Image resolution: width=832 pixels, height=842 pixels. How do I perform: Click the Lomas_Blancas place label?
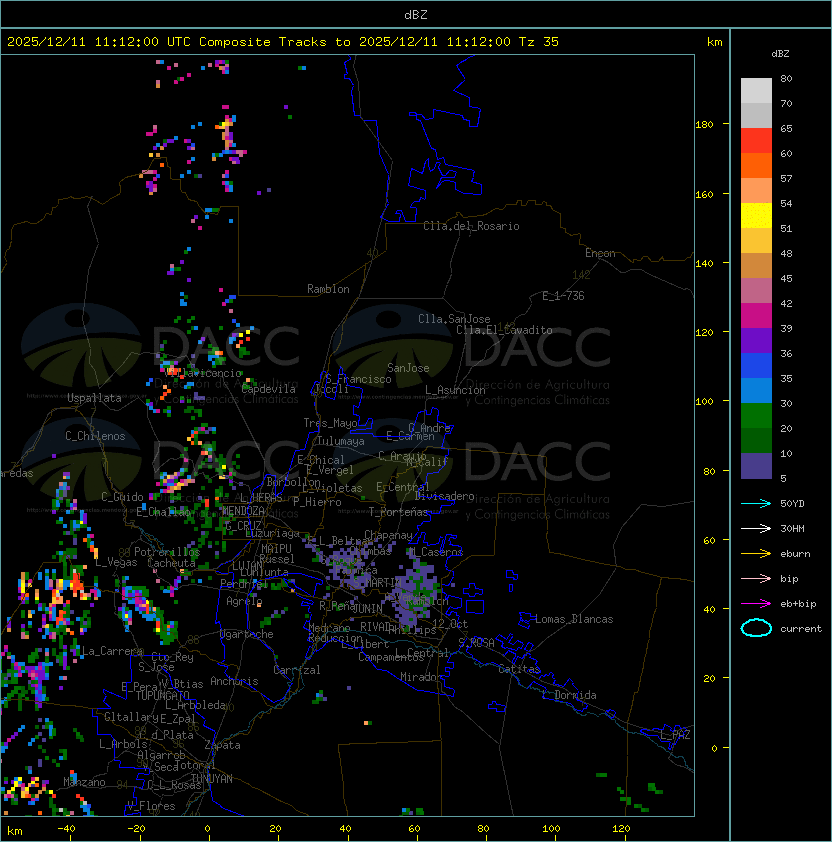[574, 619]
